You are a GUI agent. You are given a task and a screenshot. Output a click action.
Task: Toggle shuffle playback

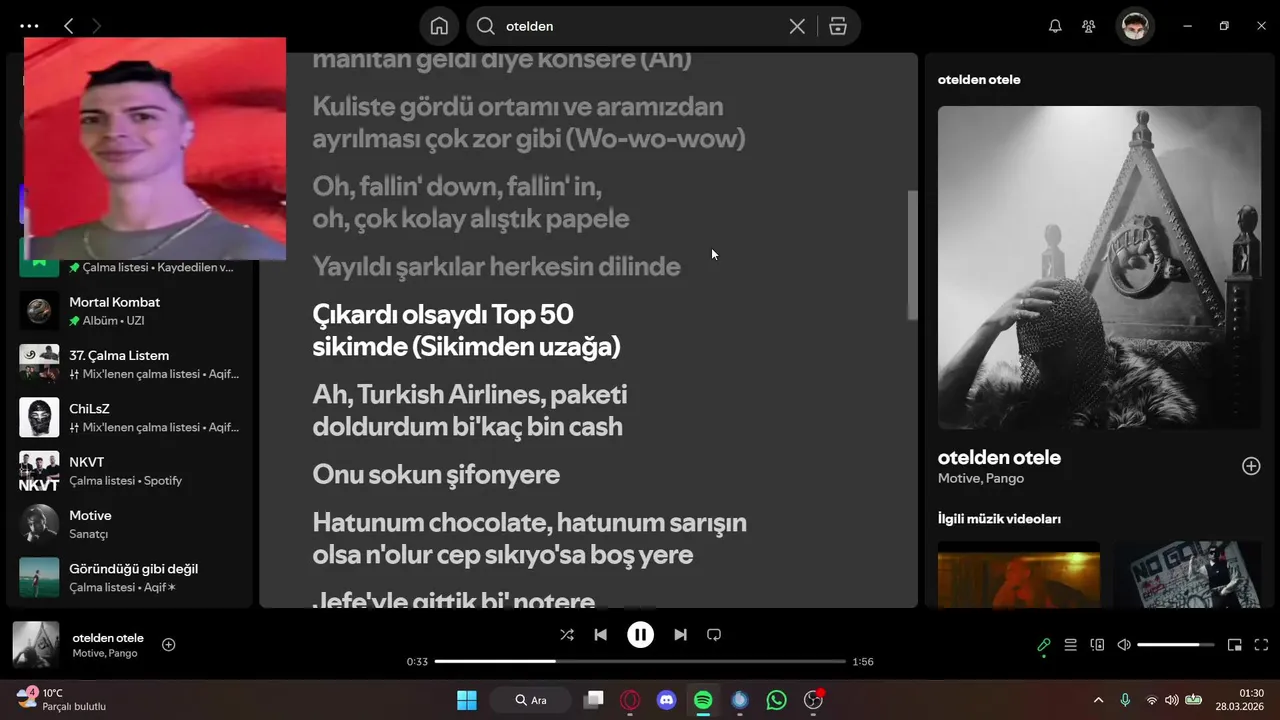pos(567,634)
